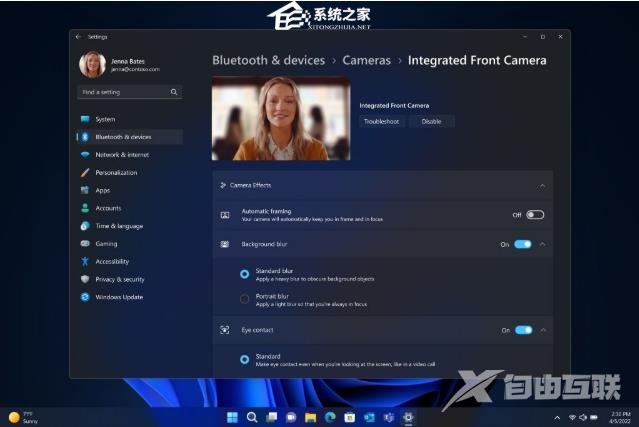
Task: Turn on the Automatic framing toggle
Action: [x=535, y=215]
